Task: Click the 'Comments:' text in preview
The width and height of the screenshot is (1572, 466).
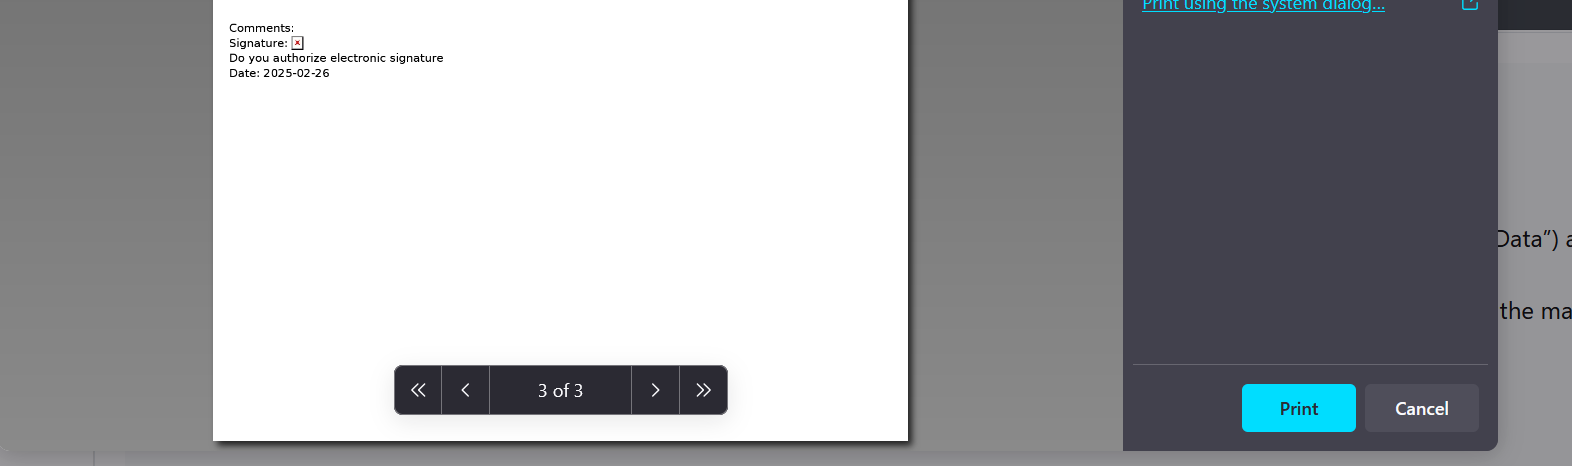Action: (x=261, y=28)
